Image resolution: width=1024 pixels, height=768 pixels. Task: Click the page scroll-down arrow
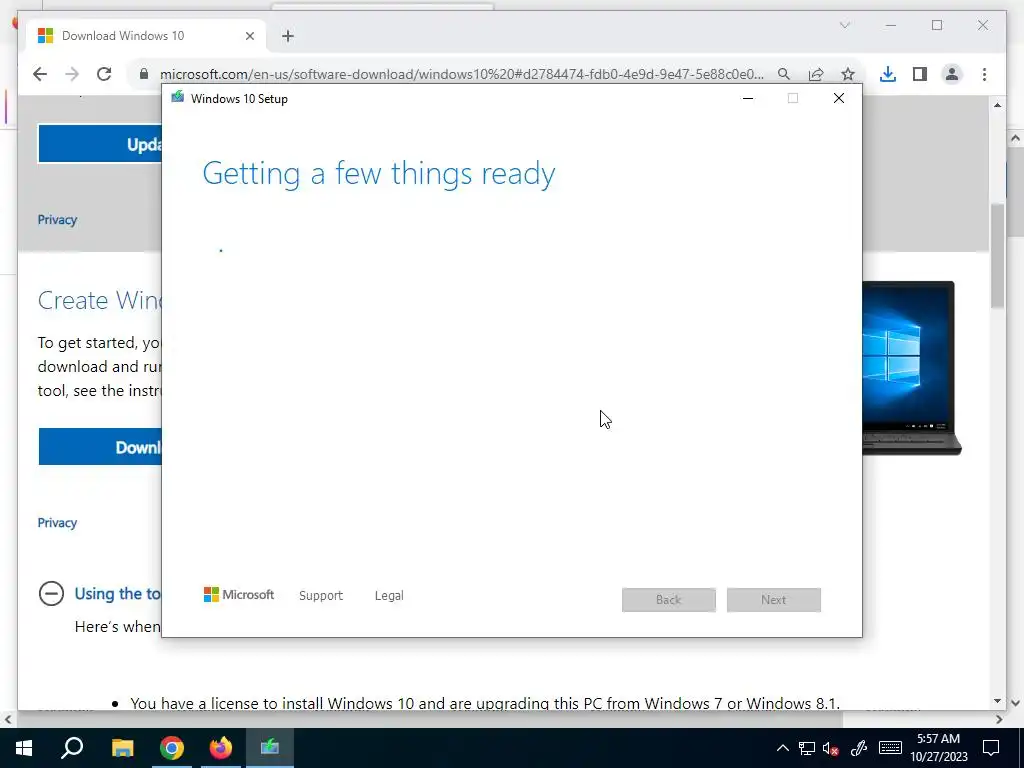pos(997,701)
